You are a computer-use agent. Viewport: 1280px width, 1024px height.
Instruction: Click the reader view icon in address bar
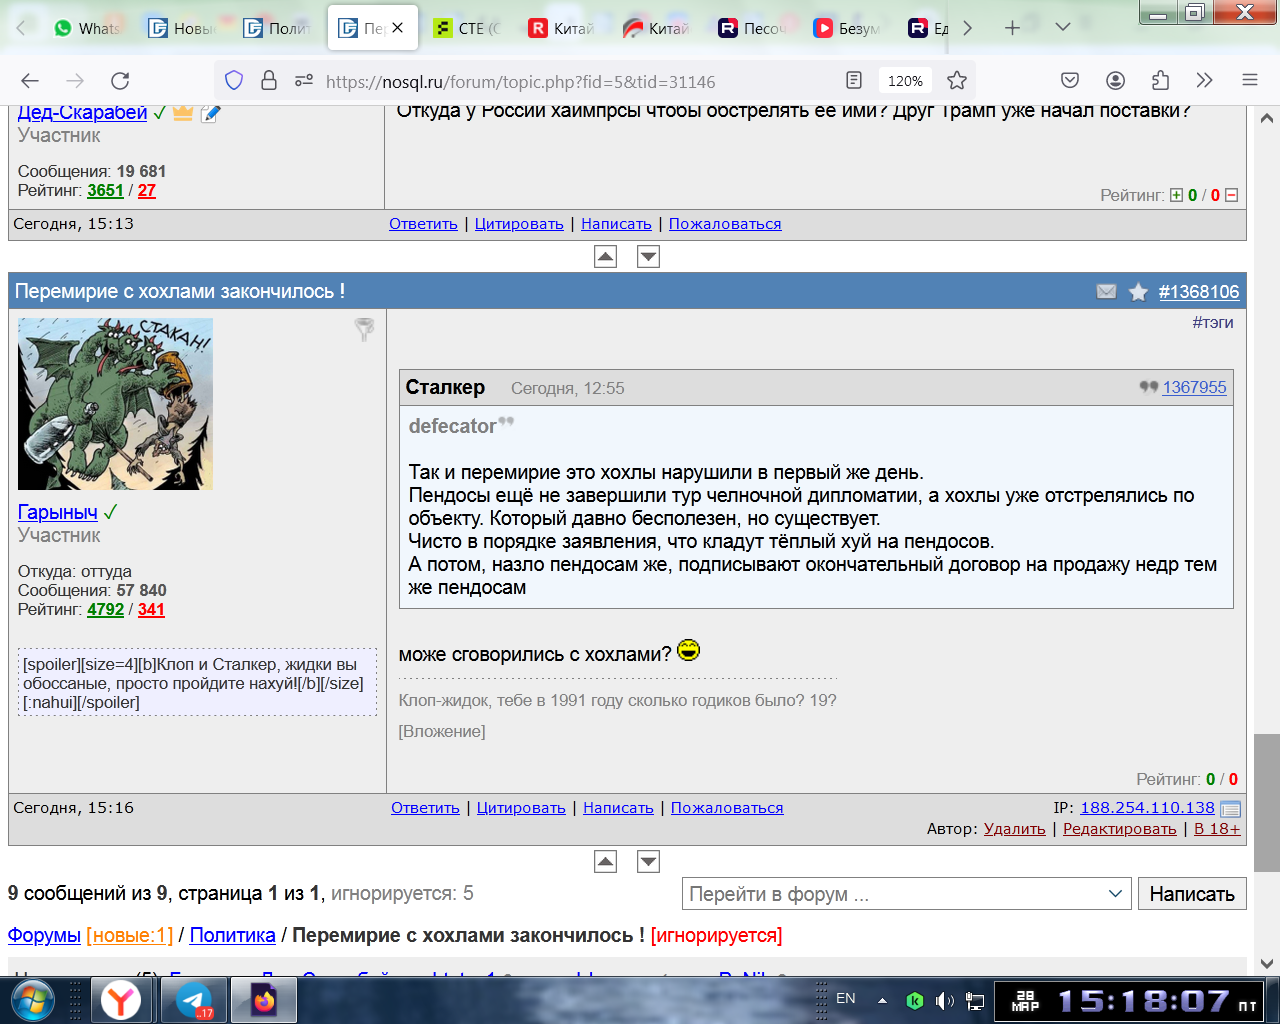coord(854,81)
